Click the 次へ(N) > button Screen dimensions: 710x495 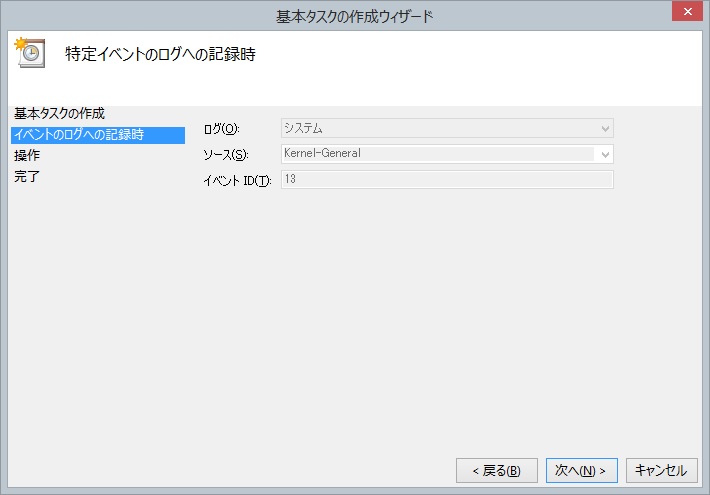pyautogui.click(x=581, y=471)
